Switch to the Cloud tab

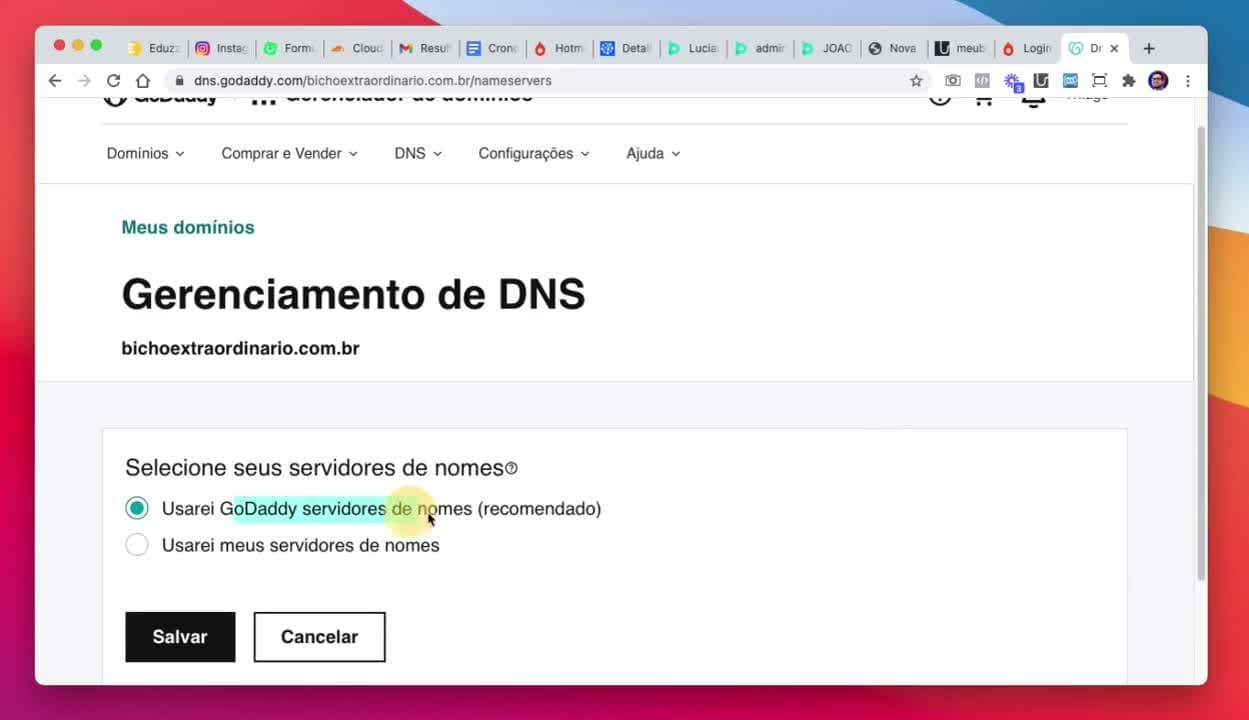pos(358,48)
